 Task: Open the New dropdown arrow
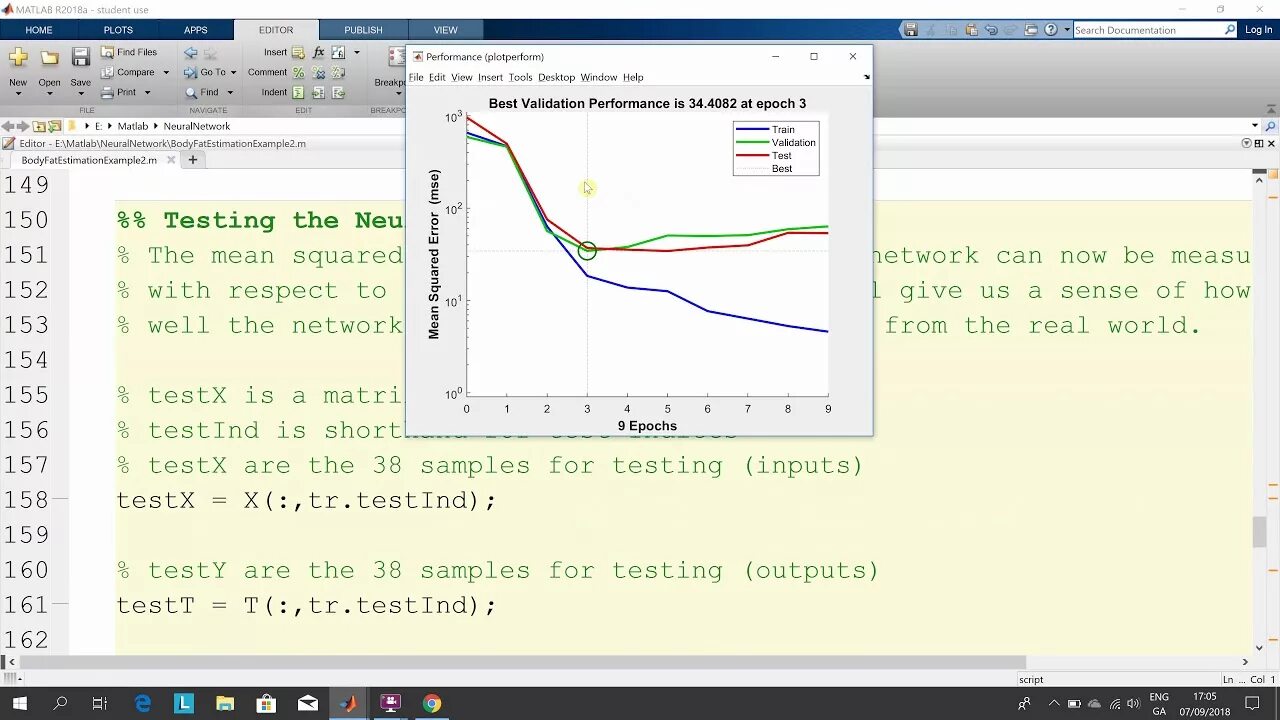(18, 95)
